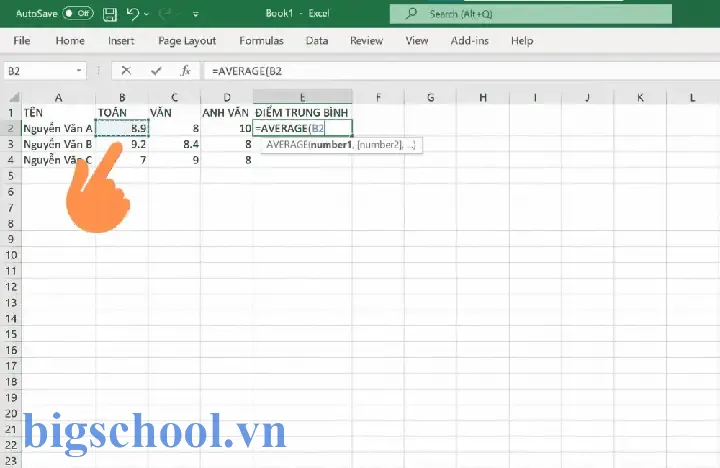Open the Undo history dropdown arrow
Screen dimensions: 720x468
[x=146, y=14]
